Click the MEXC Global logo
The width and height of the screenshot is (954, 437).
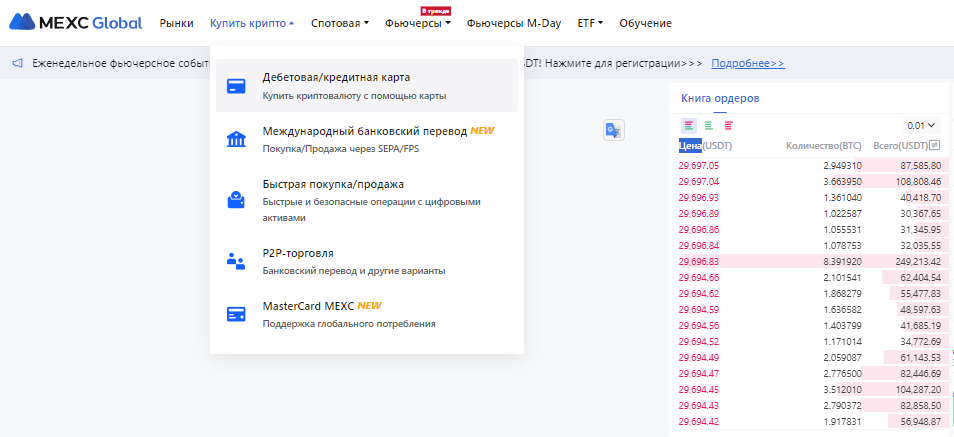75,23
